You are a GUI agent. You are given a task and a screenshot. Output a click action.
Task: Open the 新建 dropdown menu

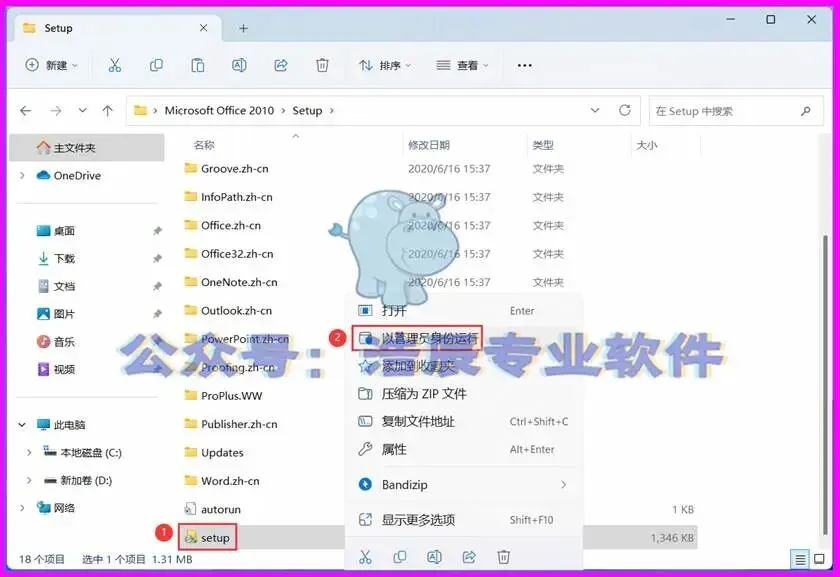click(x=51, y=65)
